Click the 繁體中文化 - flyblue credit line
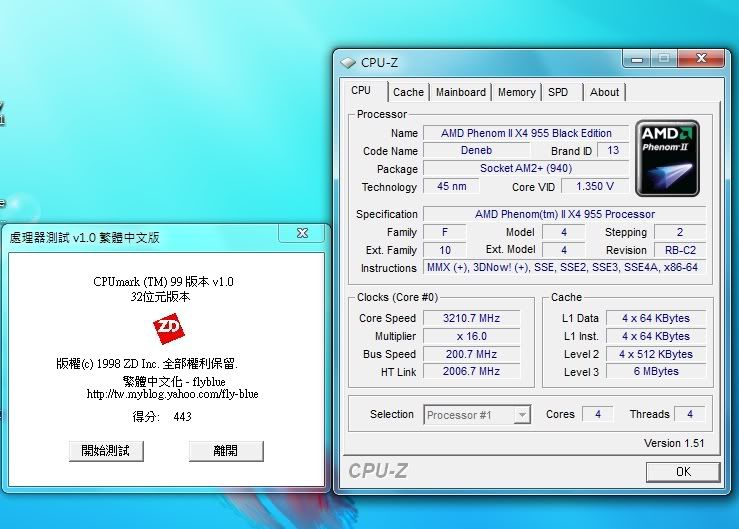Image resolution: width=739 pixels, height=529 pixels. (174, 381)
